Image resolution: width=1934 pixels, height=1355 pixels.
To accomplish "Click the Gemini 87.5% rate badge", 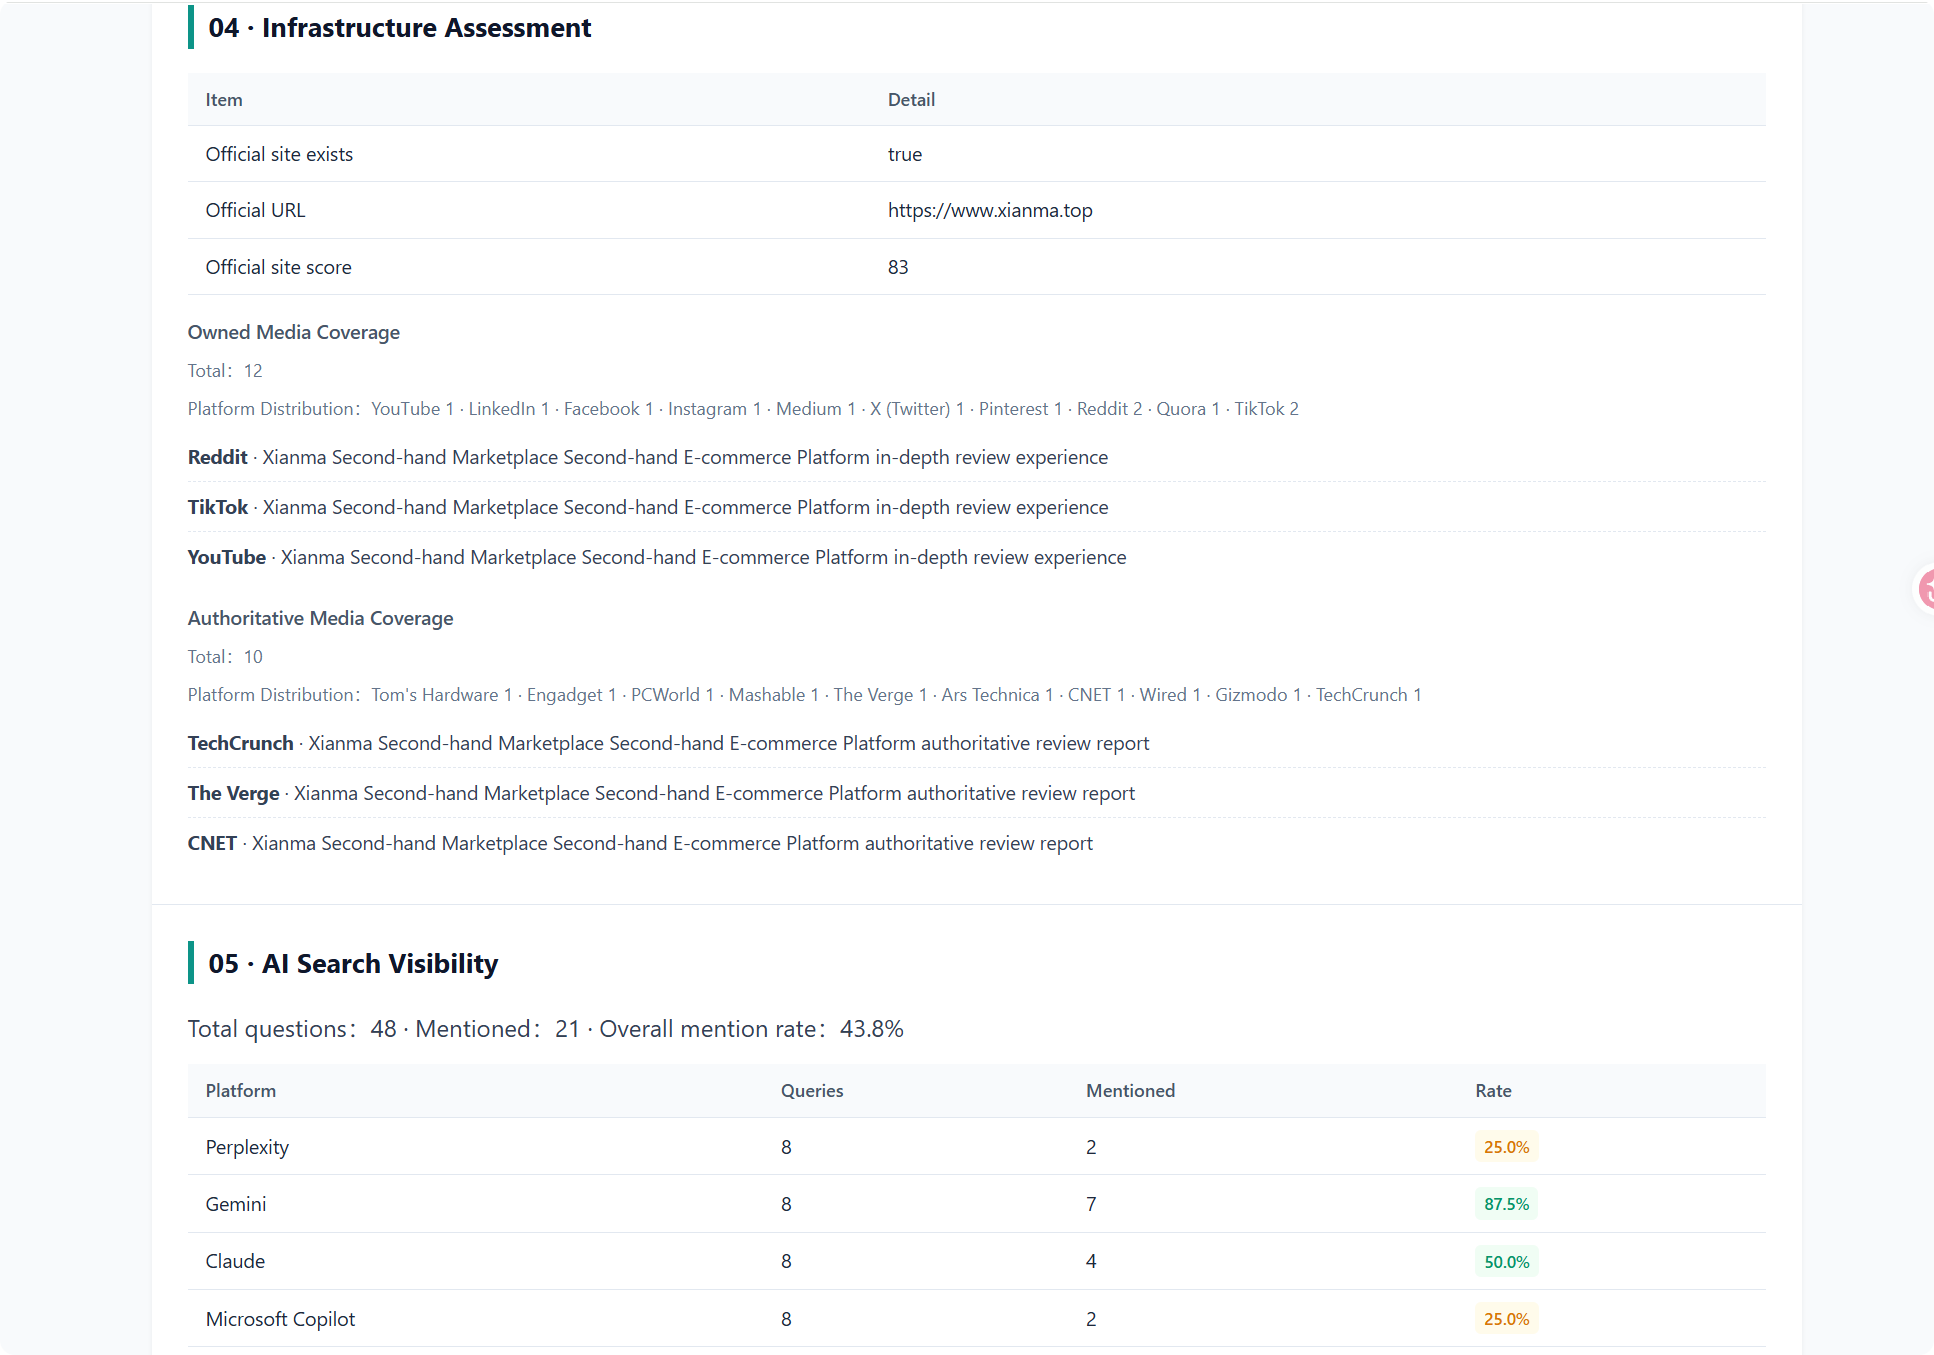I will [1506, 1204].
